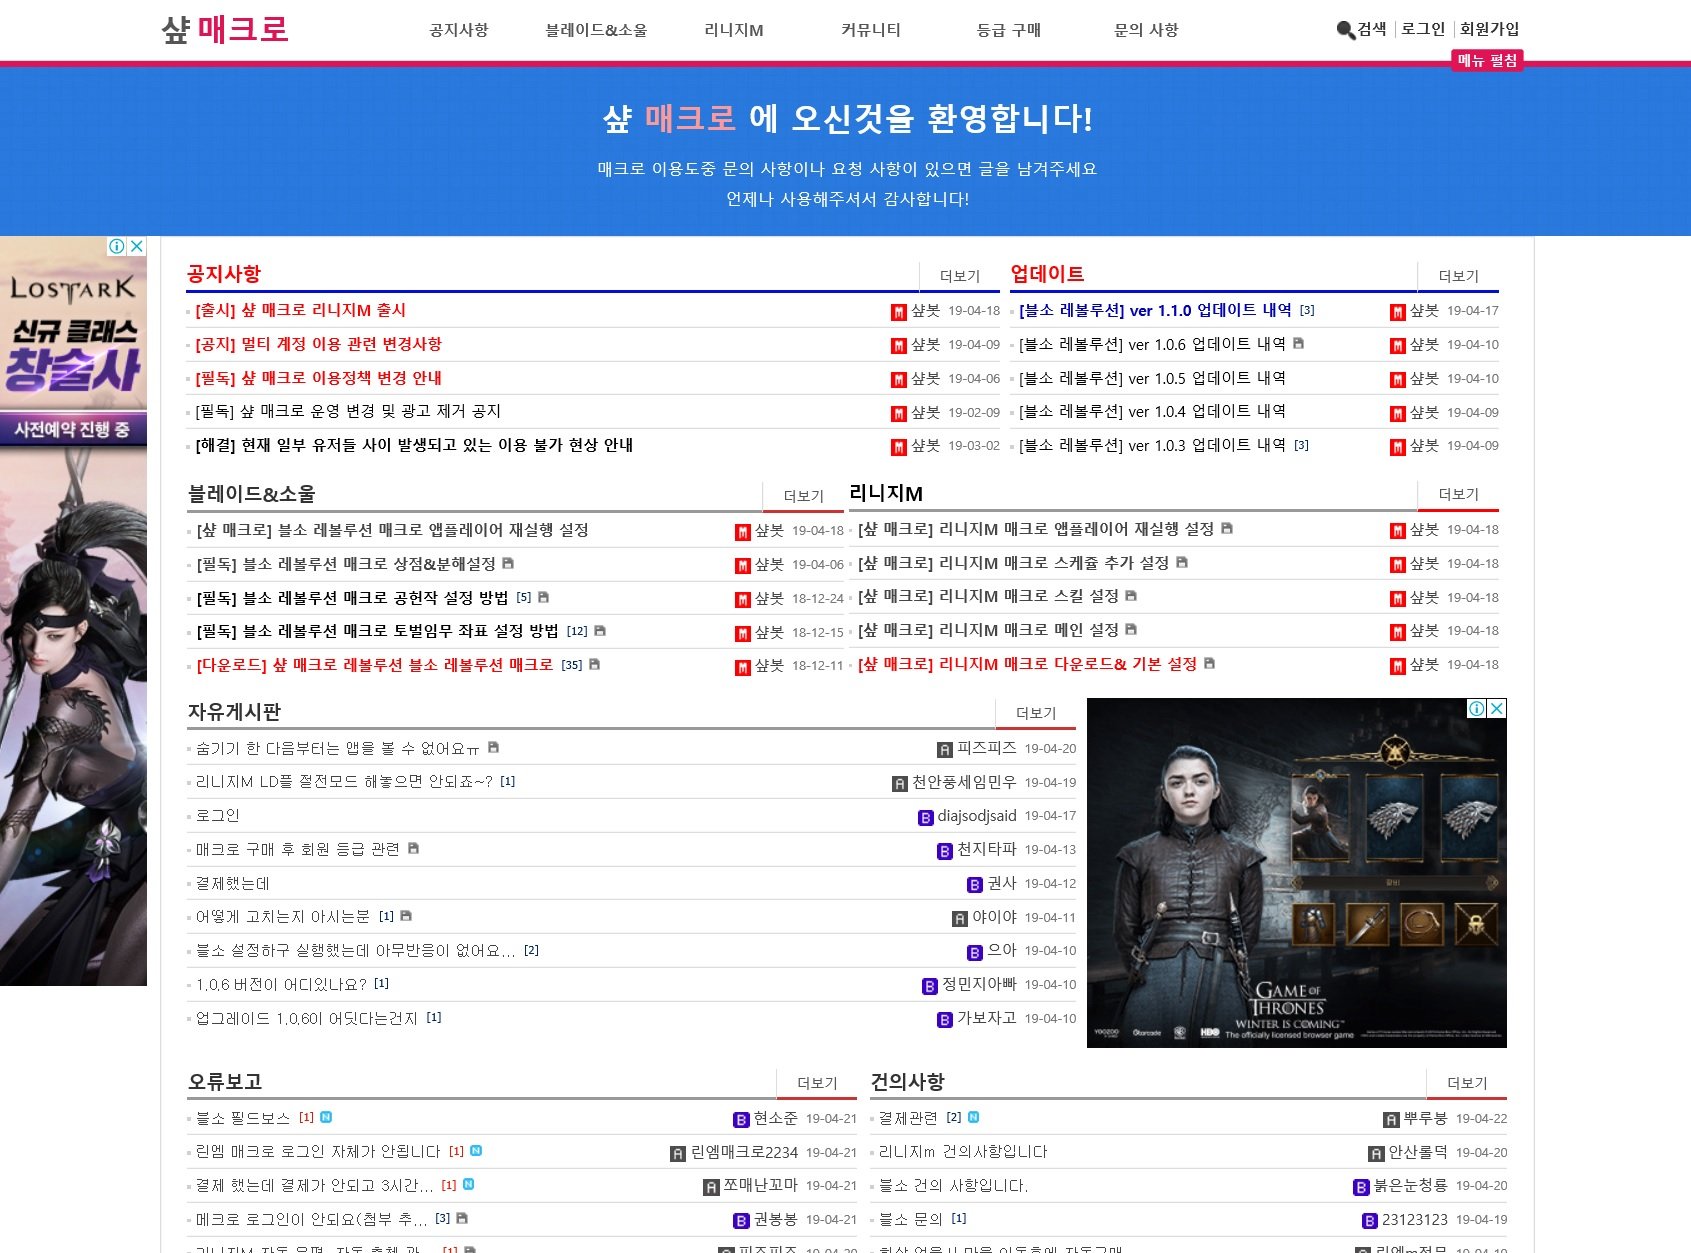Viewport: 1691px width, 1253px height.
Task: Click 더보기 in the 업데이트 section
Action: point(1458,276)
